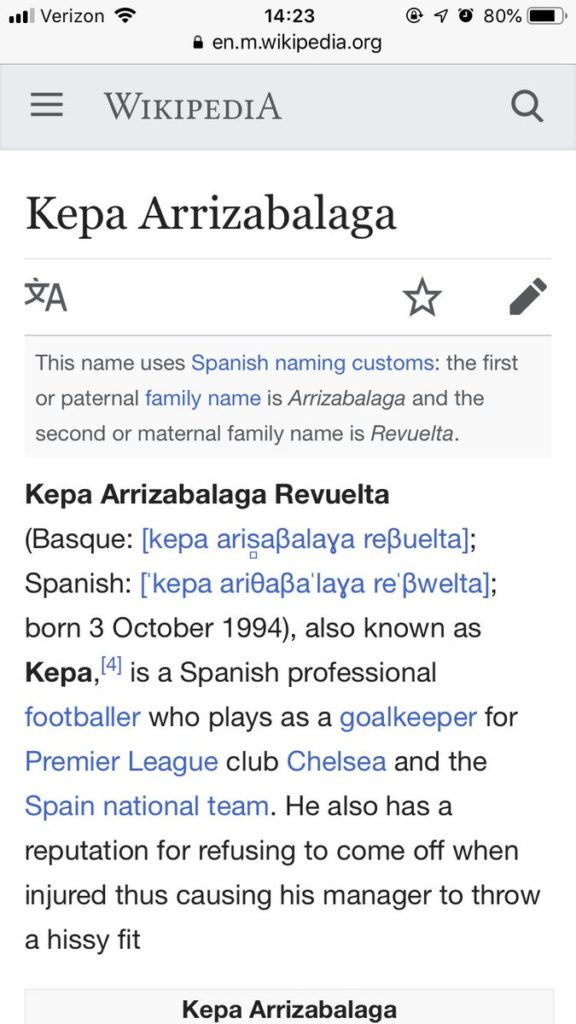Open the footballer link
The image size is (576, 1024).
(x=83, y=717)
